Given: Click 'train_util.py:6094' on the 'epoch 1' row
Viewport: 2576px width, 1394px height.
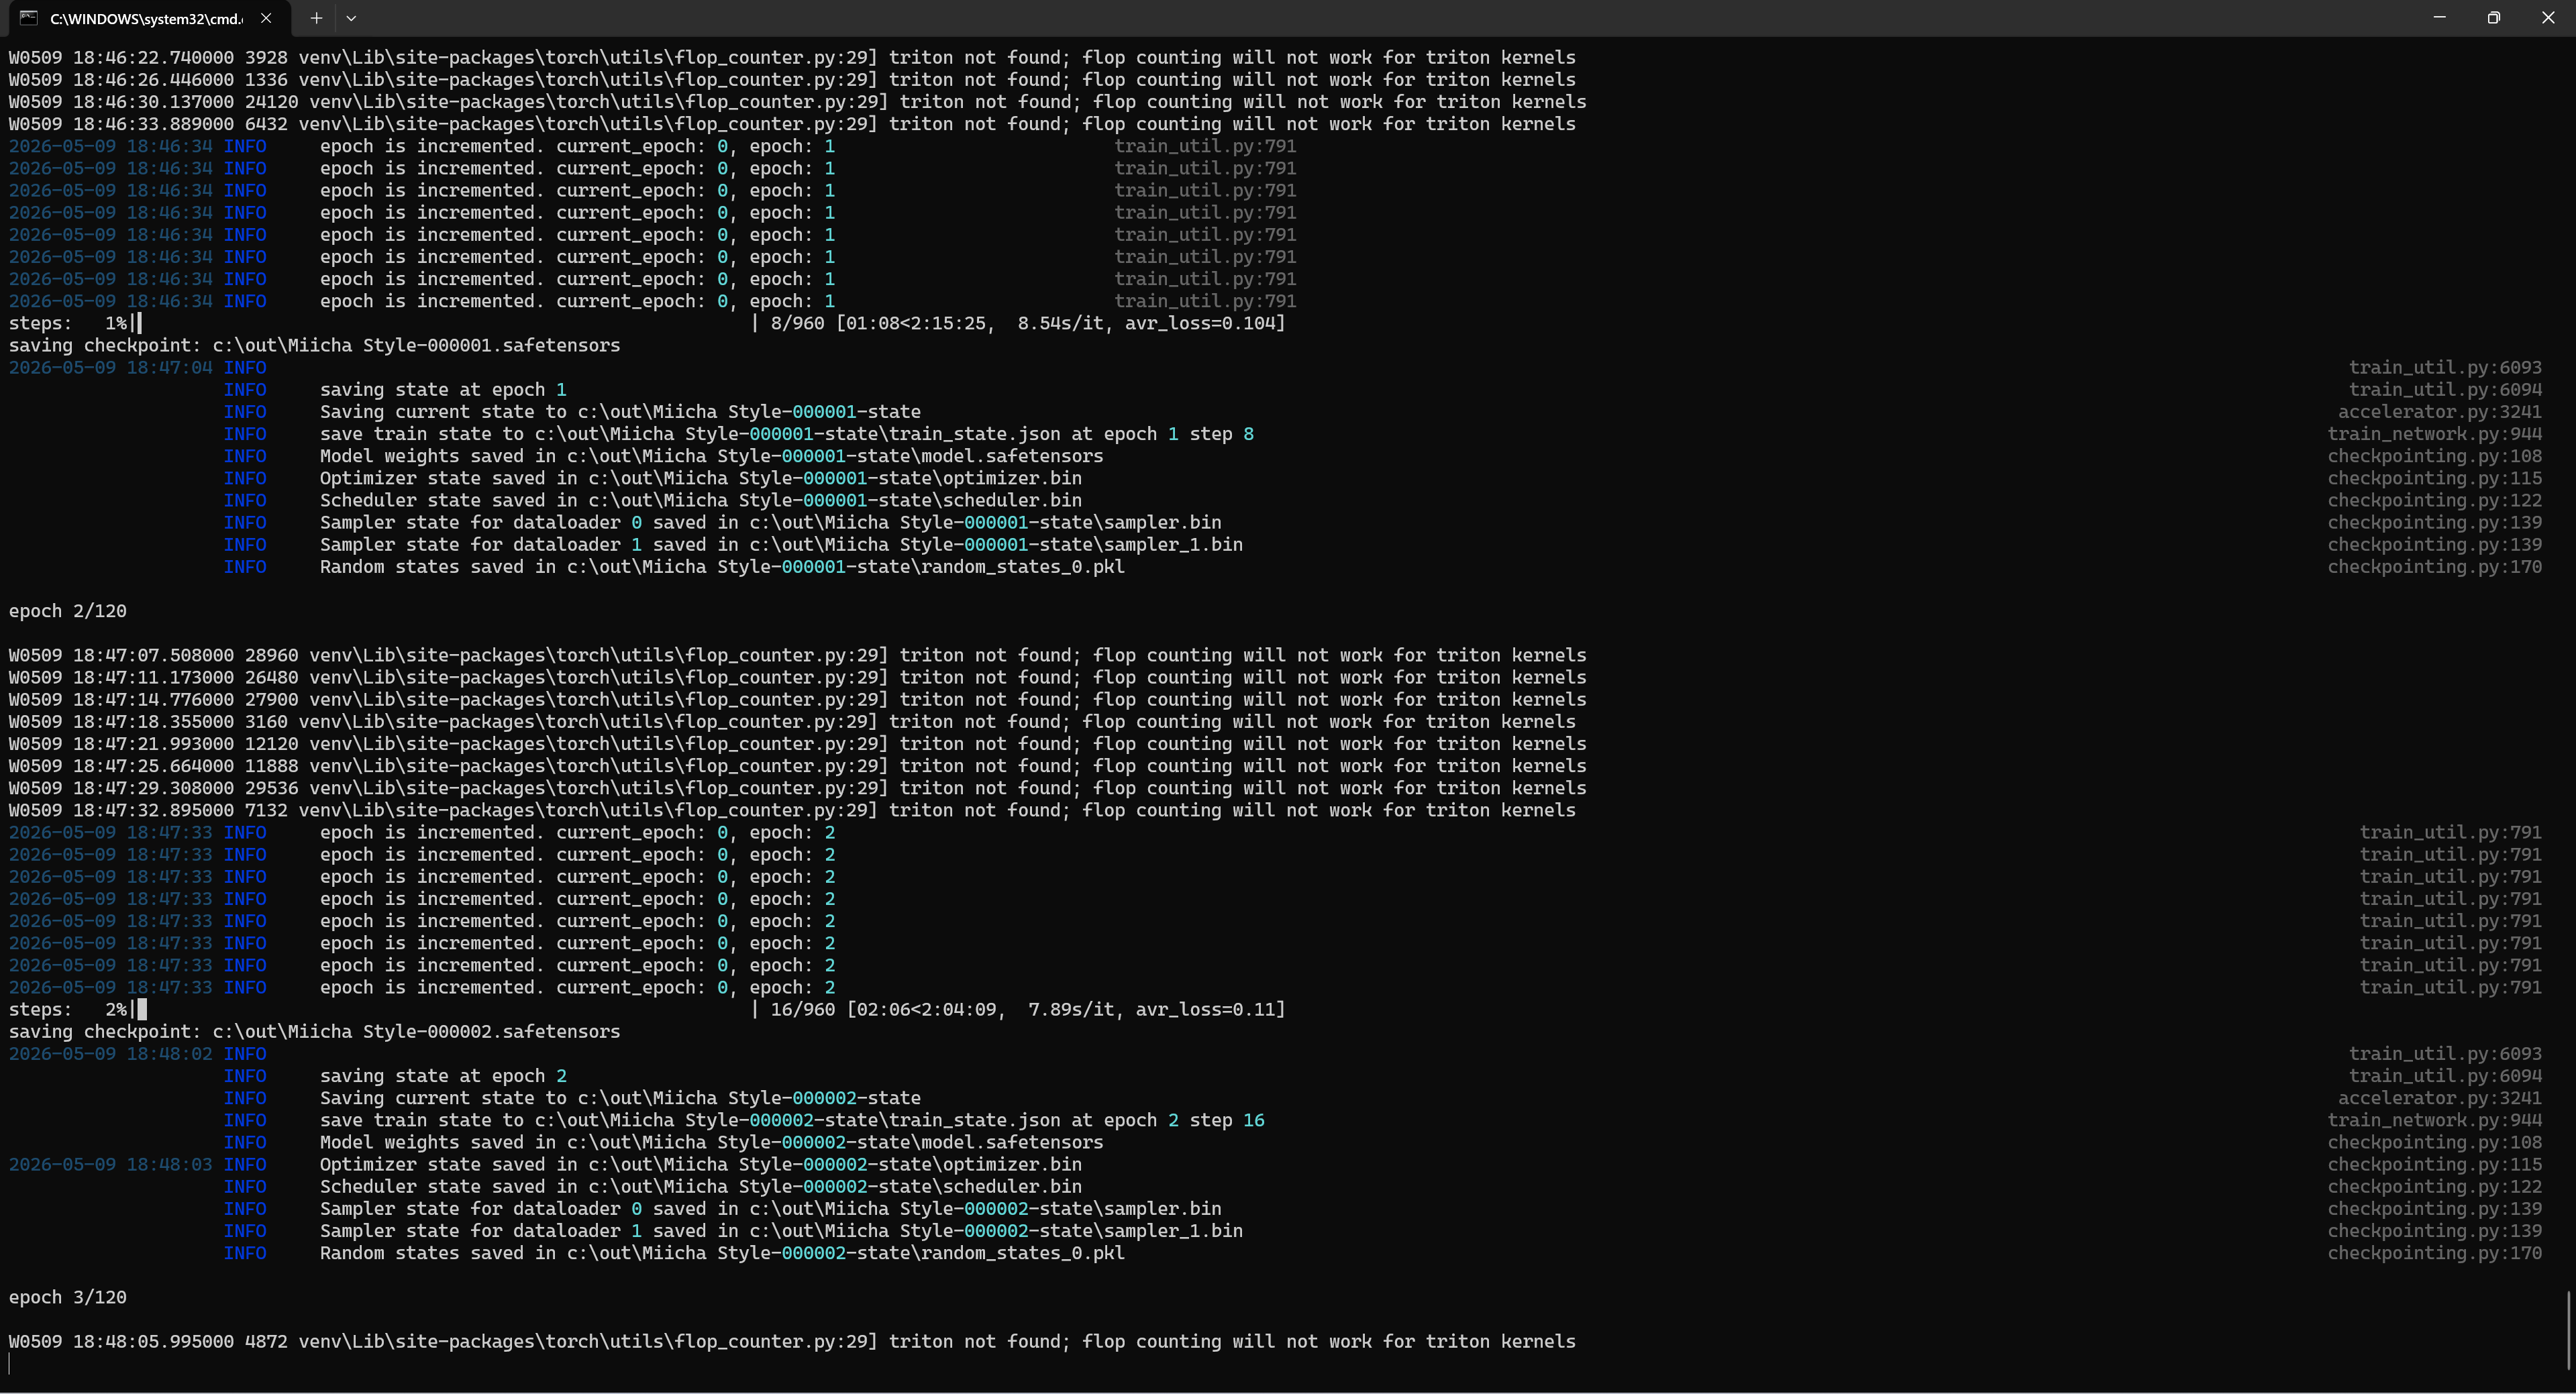Looking at the screenshot, I should pyautogui.click(x=2445, y=390).
